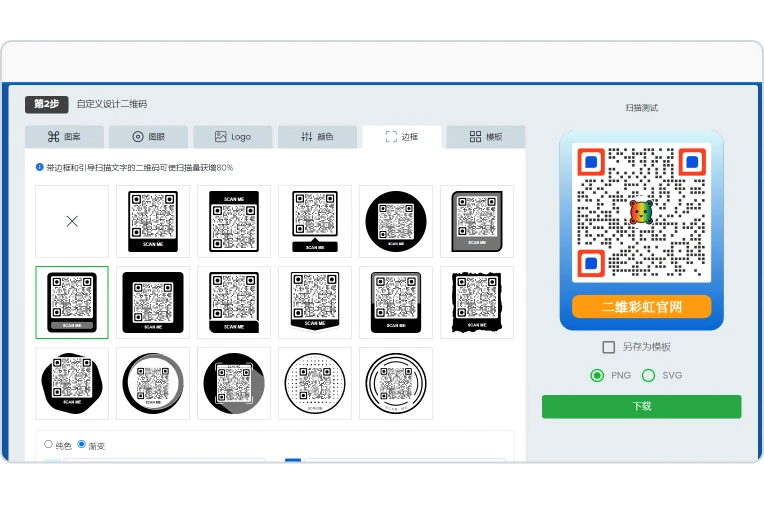Select the solid black circle frame
The height and width of the screenshot is (506, 764).
point(396,221)
